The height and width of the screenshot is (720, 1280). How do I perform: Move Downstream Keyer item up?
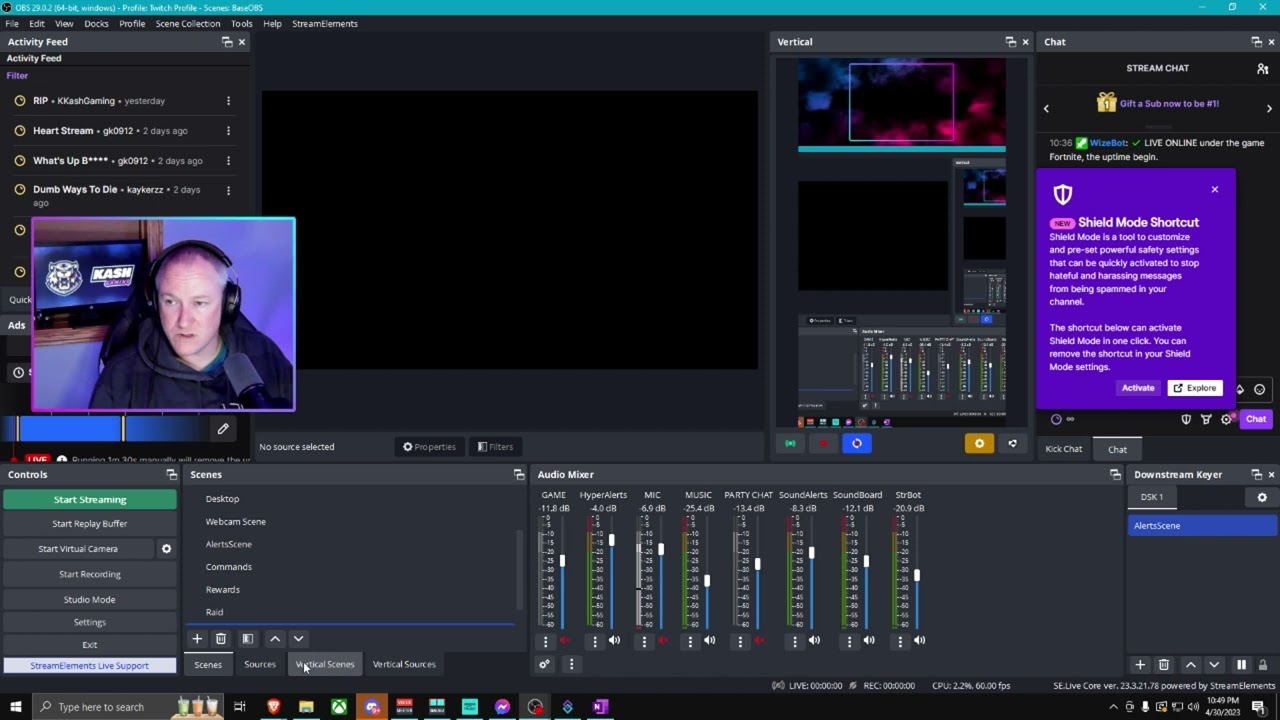click(1190, 665)
